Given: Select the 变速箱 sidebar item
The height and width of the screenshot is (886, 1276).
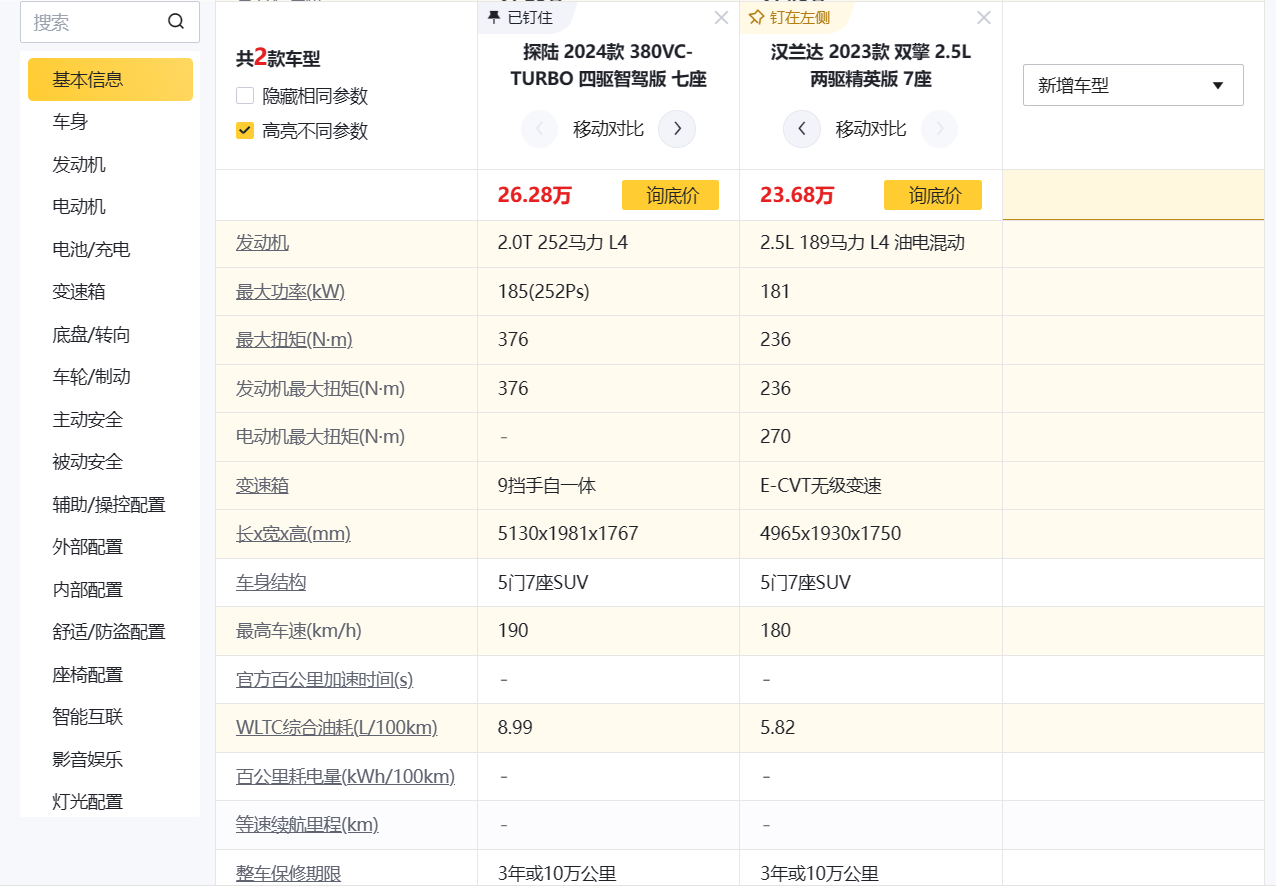Looking at the screenshot, I should tap(79, 292).
